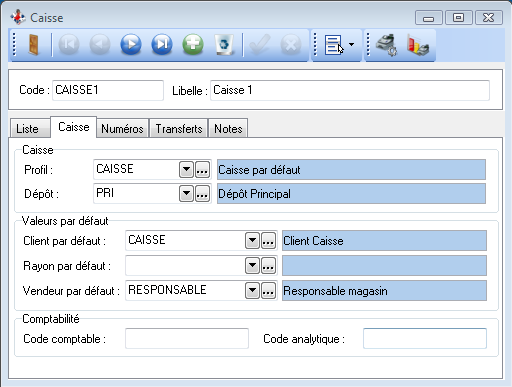Switch to the Transferts tab
This screenshot has width=512, height=387.
(x=179, y=128)
